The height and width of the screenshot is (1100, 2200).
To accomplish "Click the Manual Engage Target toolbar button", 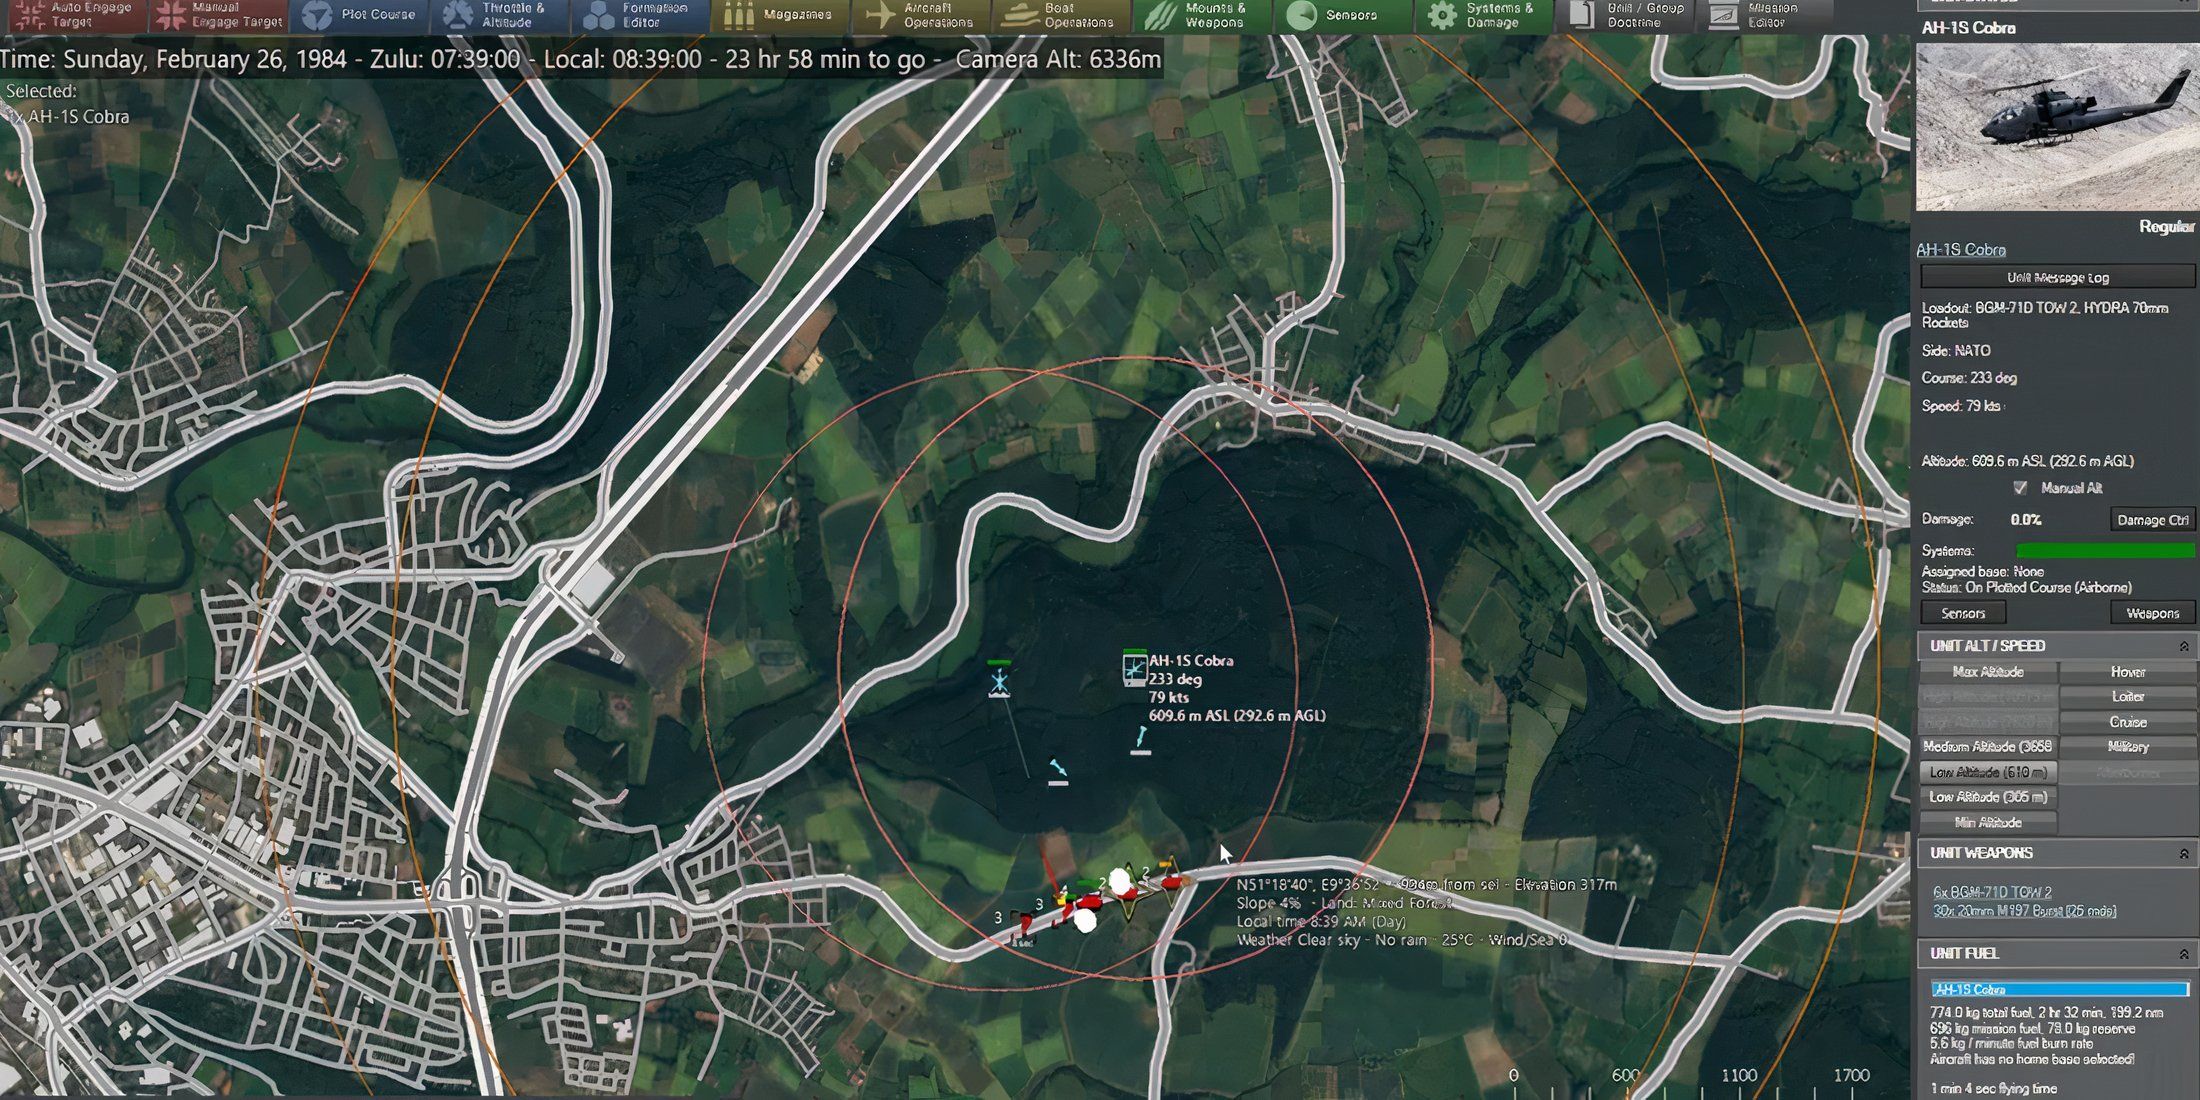I will pyautogui.click(x=219, y=15).
